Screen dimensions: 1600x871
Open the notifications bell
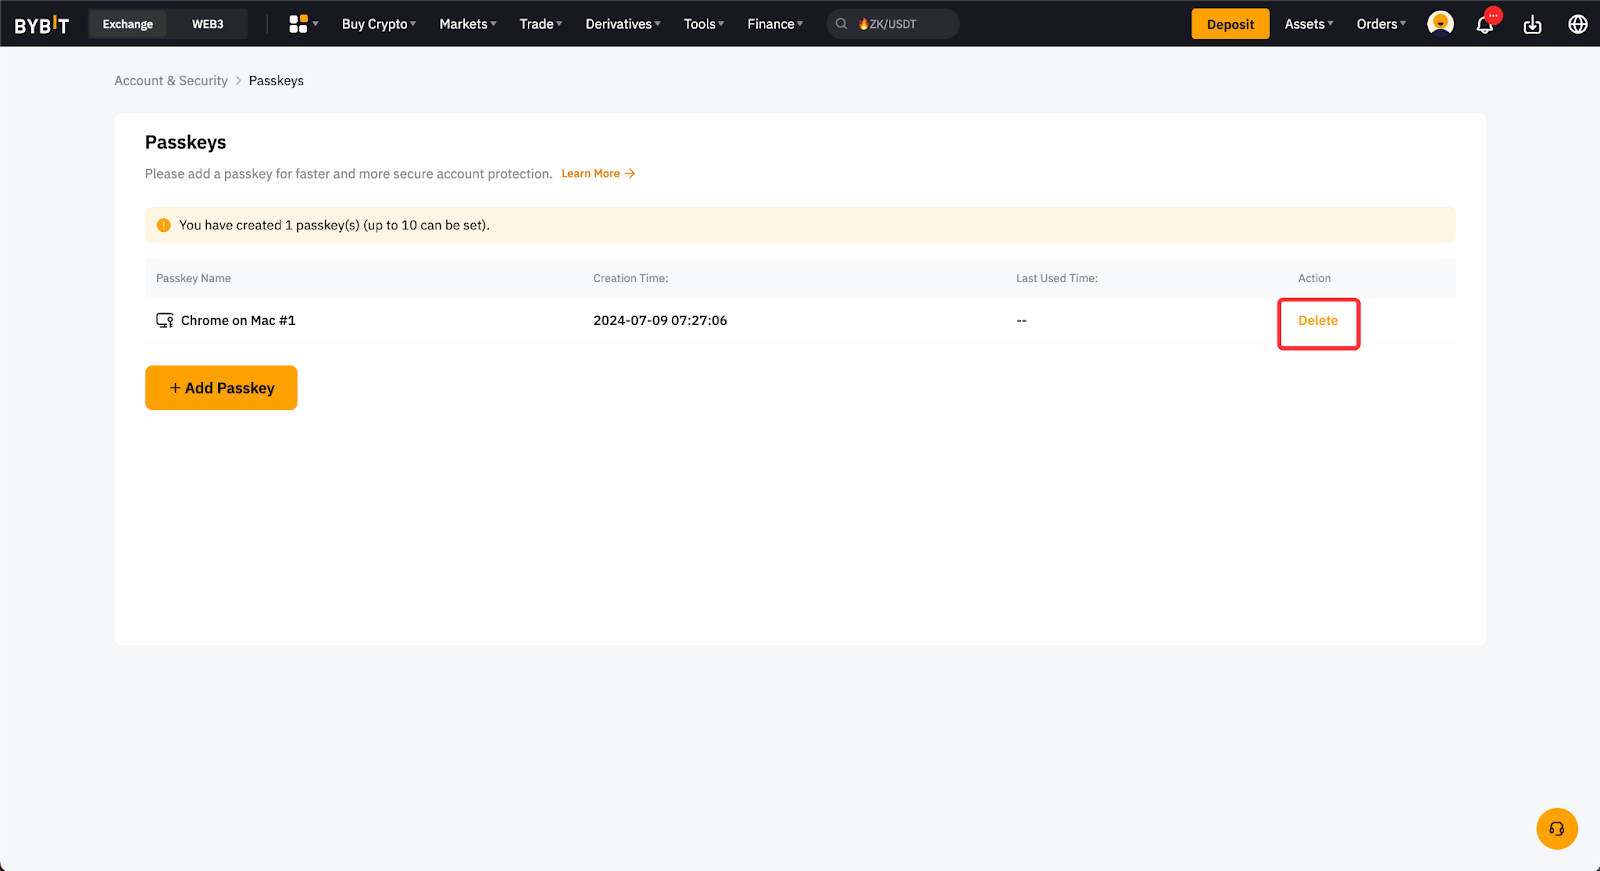pyautogui.click(x=1485, y=25)
